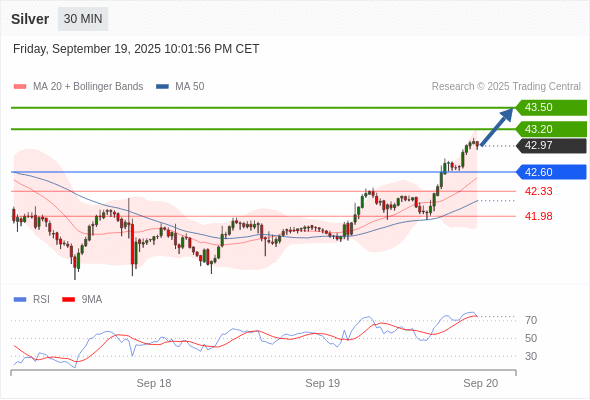
Task: Click the blue upward trend arrow
Action: (497, 127)
